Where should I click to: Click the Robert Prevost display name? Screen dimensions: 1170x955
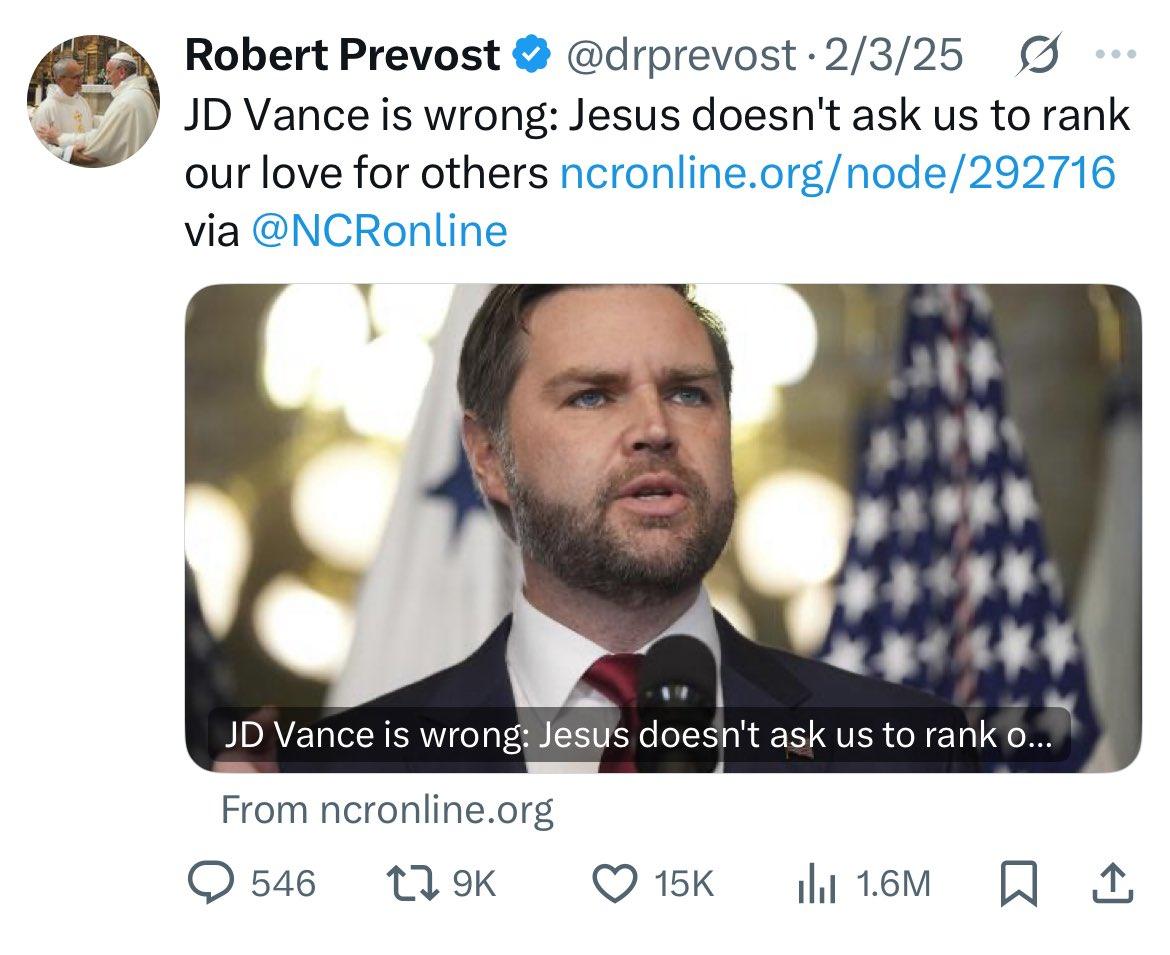[342, 57]
